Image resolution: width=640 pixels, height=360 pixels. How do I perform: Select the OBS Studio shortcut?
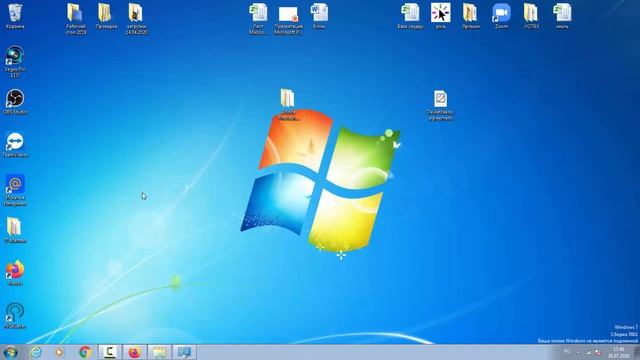(x=15, y=102)
